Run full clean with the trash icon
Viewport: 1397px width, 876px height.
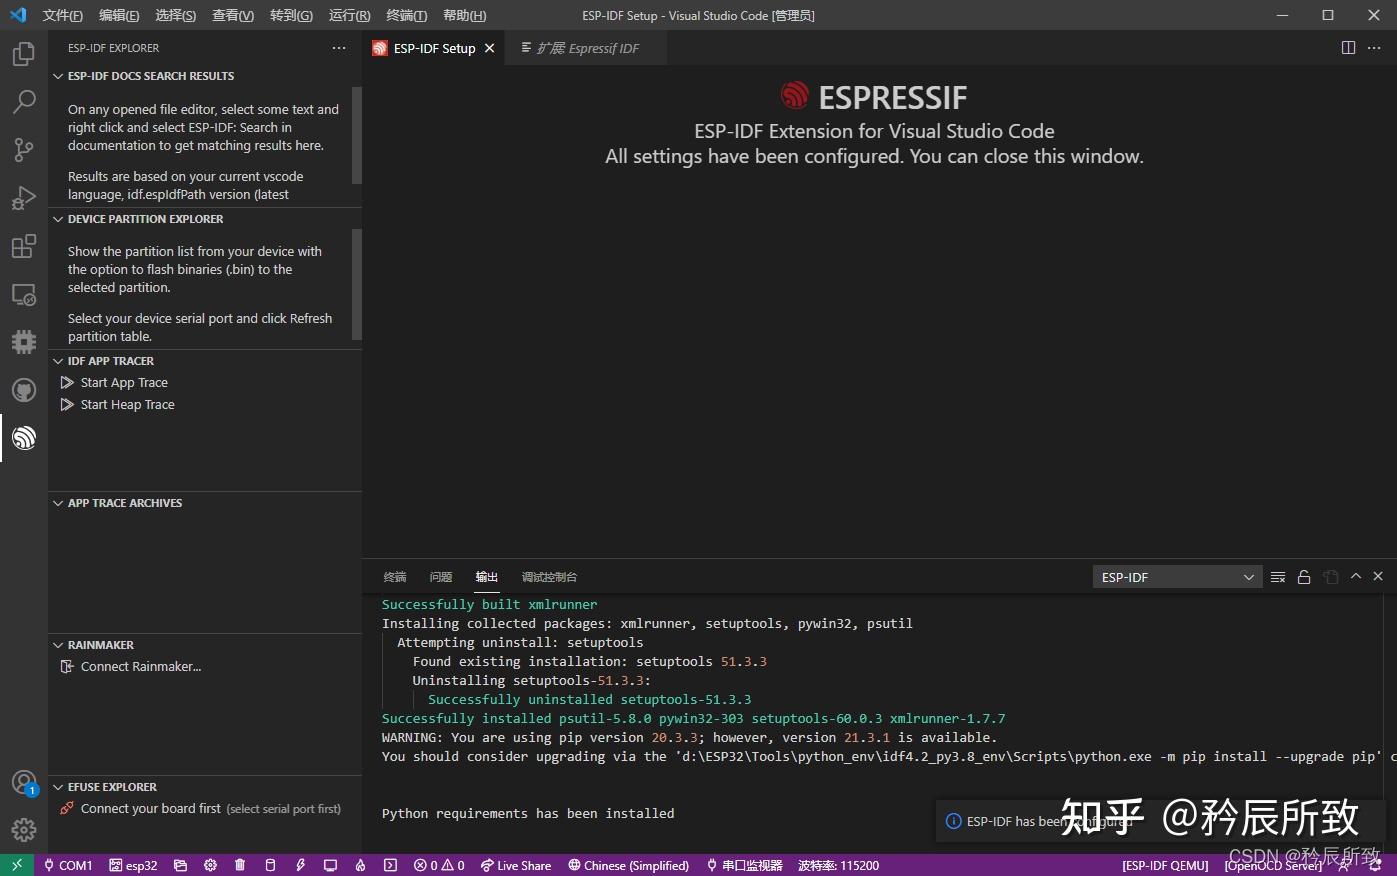240,865
